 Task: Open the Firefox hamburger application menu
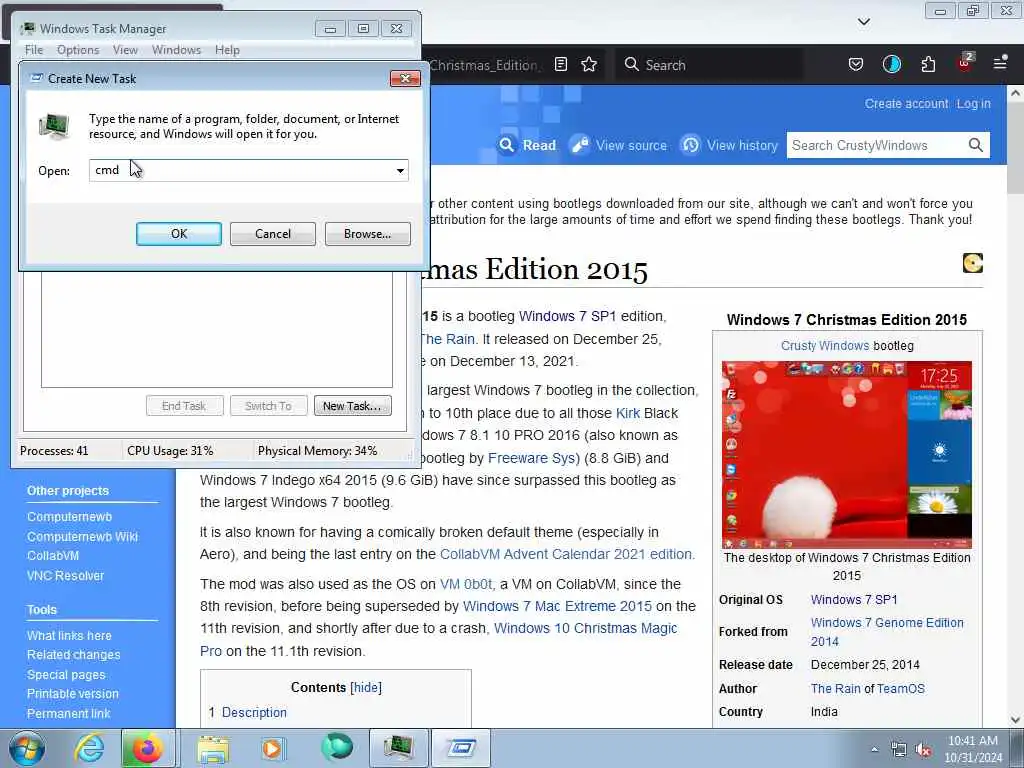click(1000, 63)
